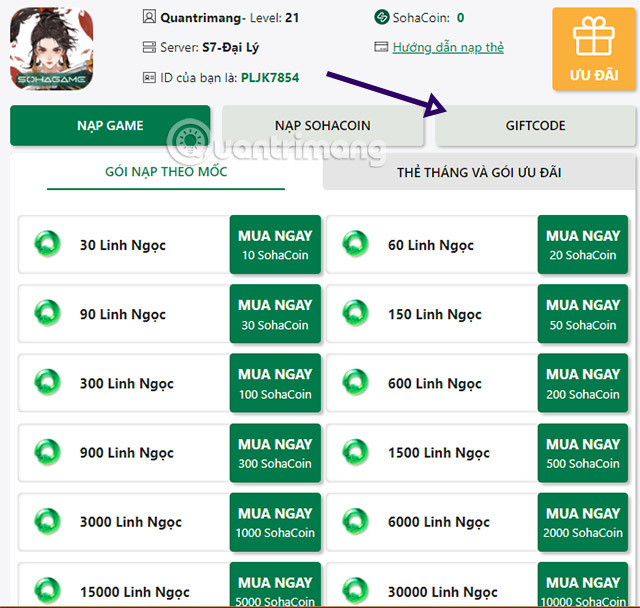Image resolution: width=640 pixels, height=608 pixels.
Task: Click the jade icon of 1500 Linh Ngọc
Action: click(356, 452)
